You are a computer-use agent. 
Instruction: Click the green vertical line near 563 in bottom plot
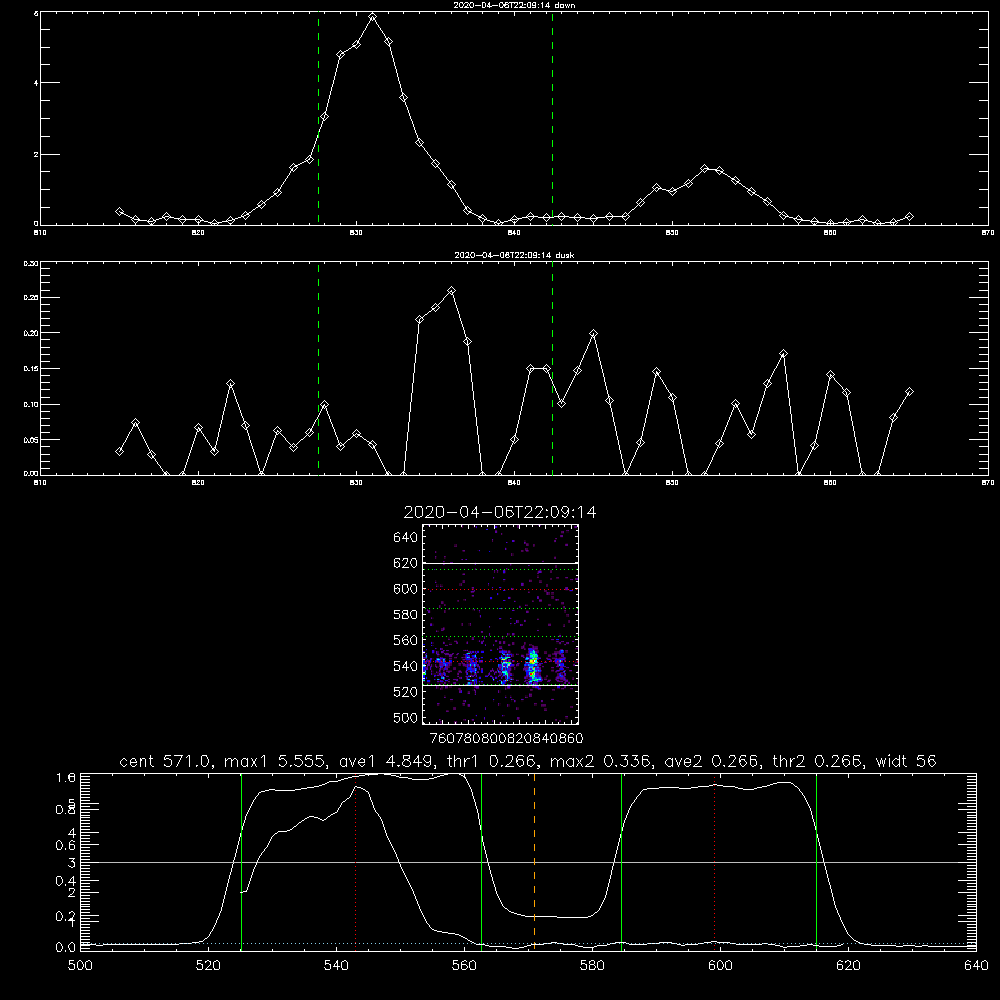(482, 861)
